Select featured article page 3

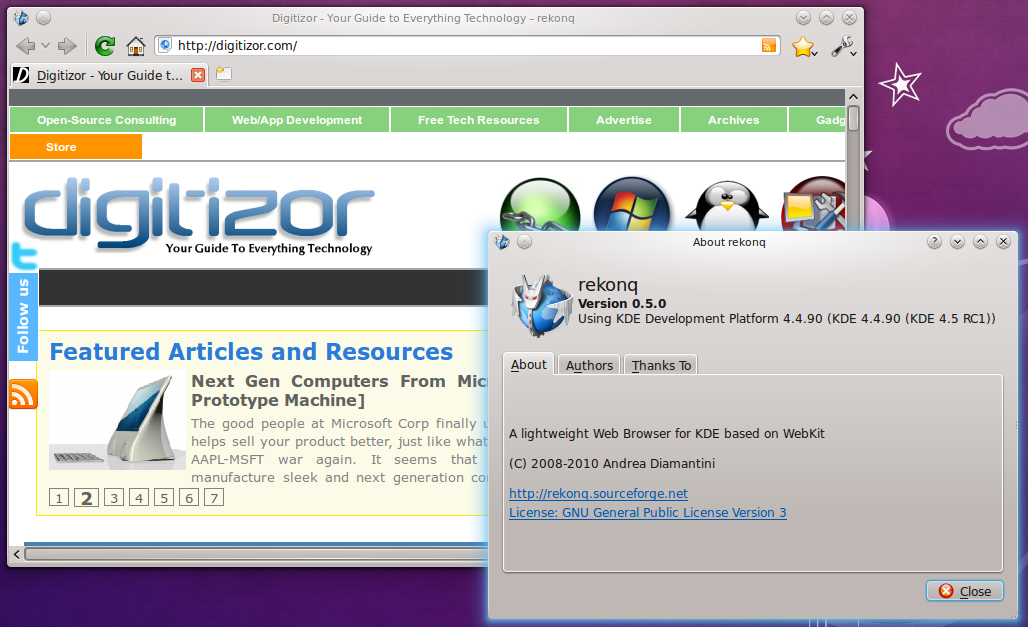115,498
